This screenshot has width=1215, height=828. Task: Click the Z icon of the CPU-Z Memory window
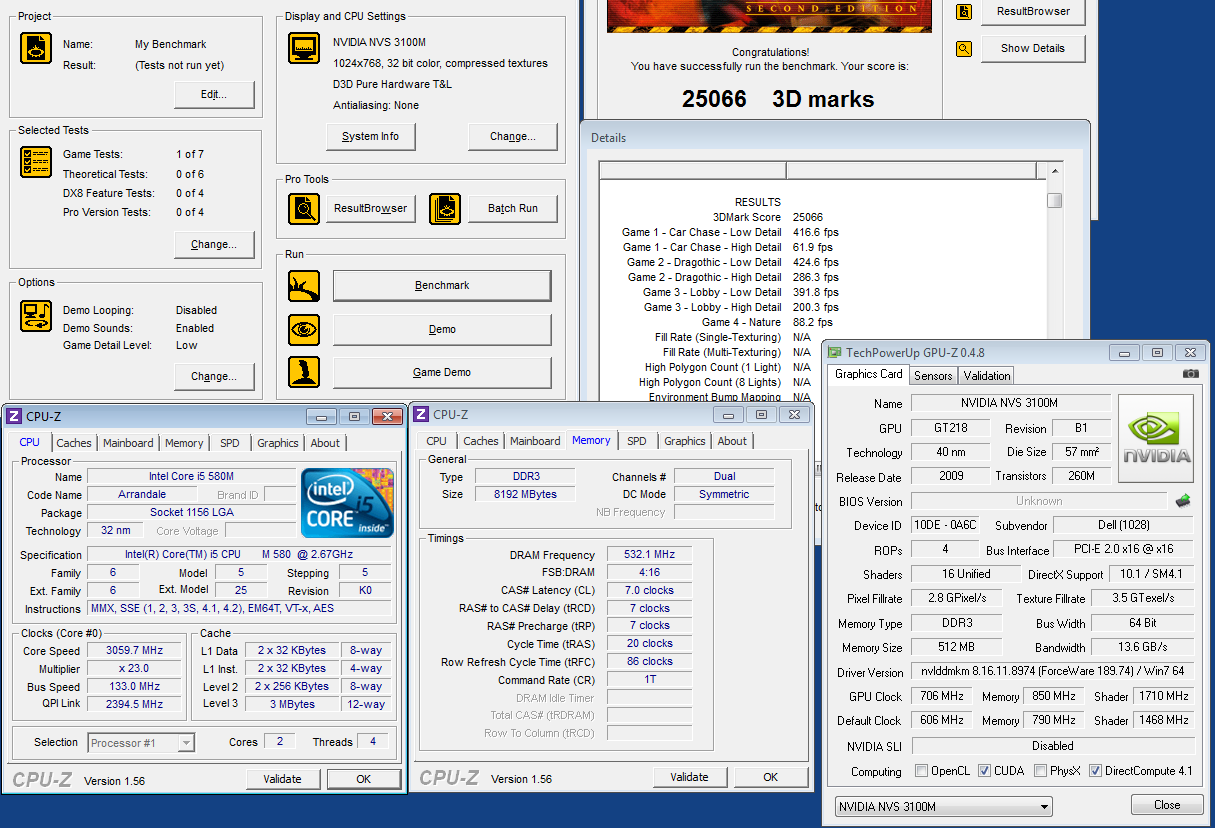pyautogui.click(x=421, y=414)
